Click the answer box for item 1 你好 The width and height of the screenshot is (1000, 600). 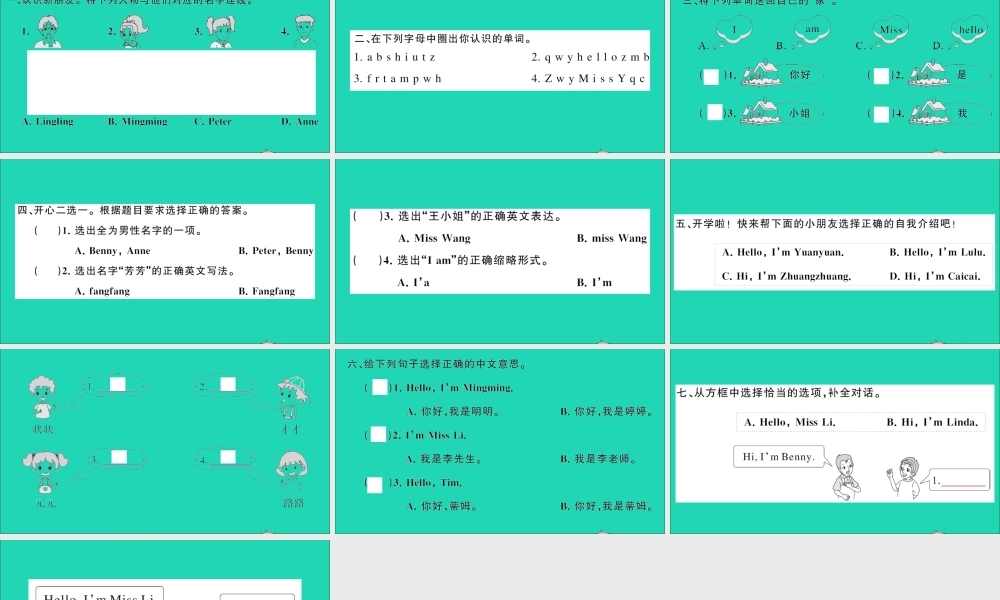pos(711,77)
